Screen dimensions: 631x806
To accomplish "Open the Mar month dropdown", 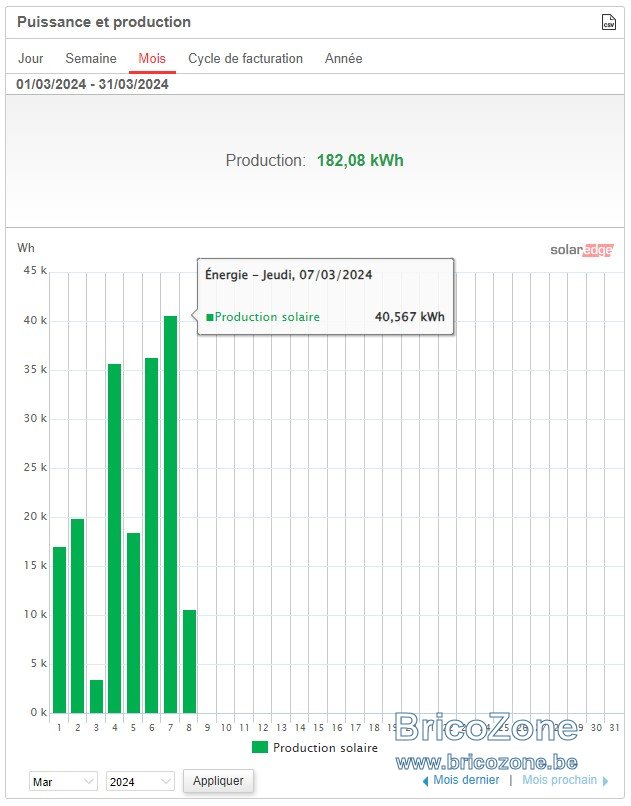I will pyautogui.click(x=63, y=781).
